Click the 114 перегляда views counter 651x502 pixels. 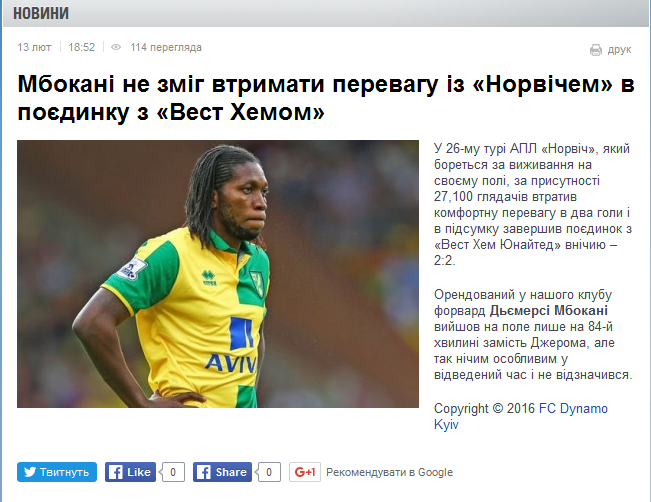(x=166, y=47)
